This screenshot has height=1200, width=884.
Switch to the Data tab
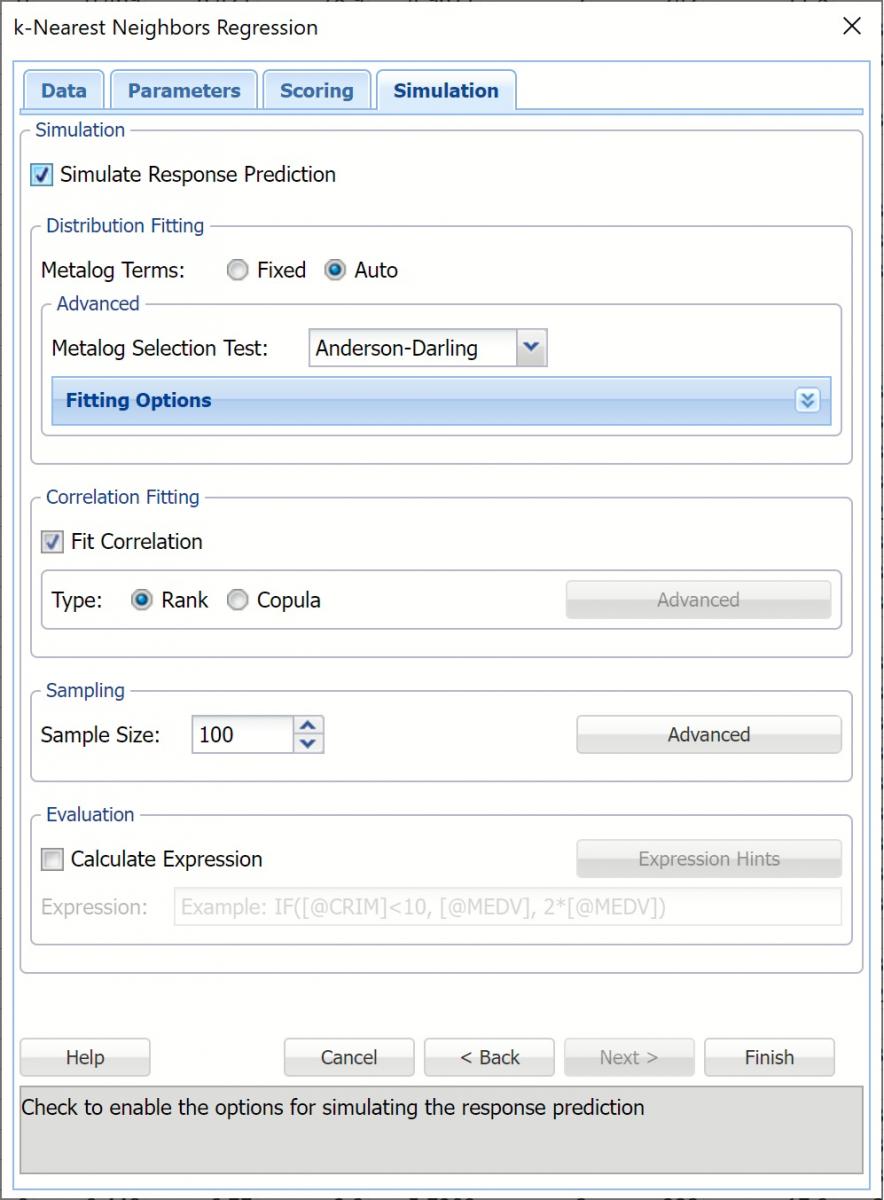64,91
